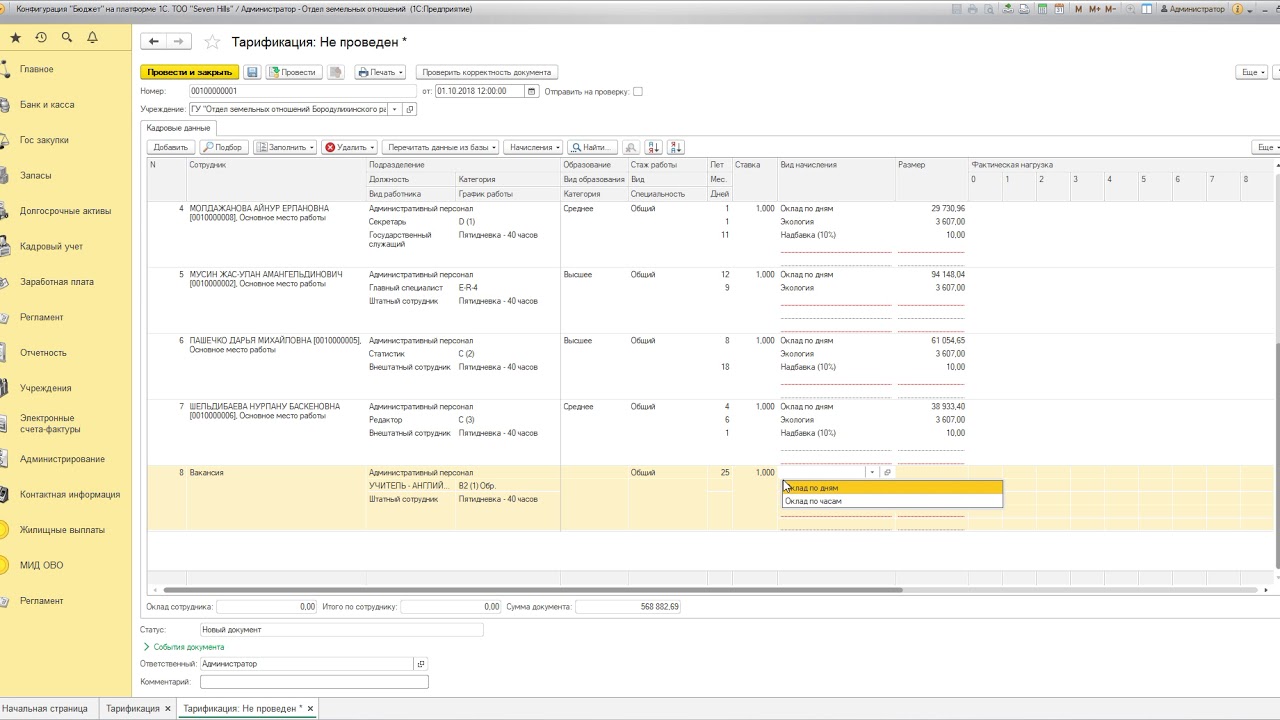The height and width of the screenshot is (720, 1280).
Task: Click the Подбор button
Action: tap(223, 147)
